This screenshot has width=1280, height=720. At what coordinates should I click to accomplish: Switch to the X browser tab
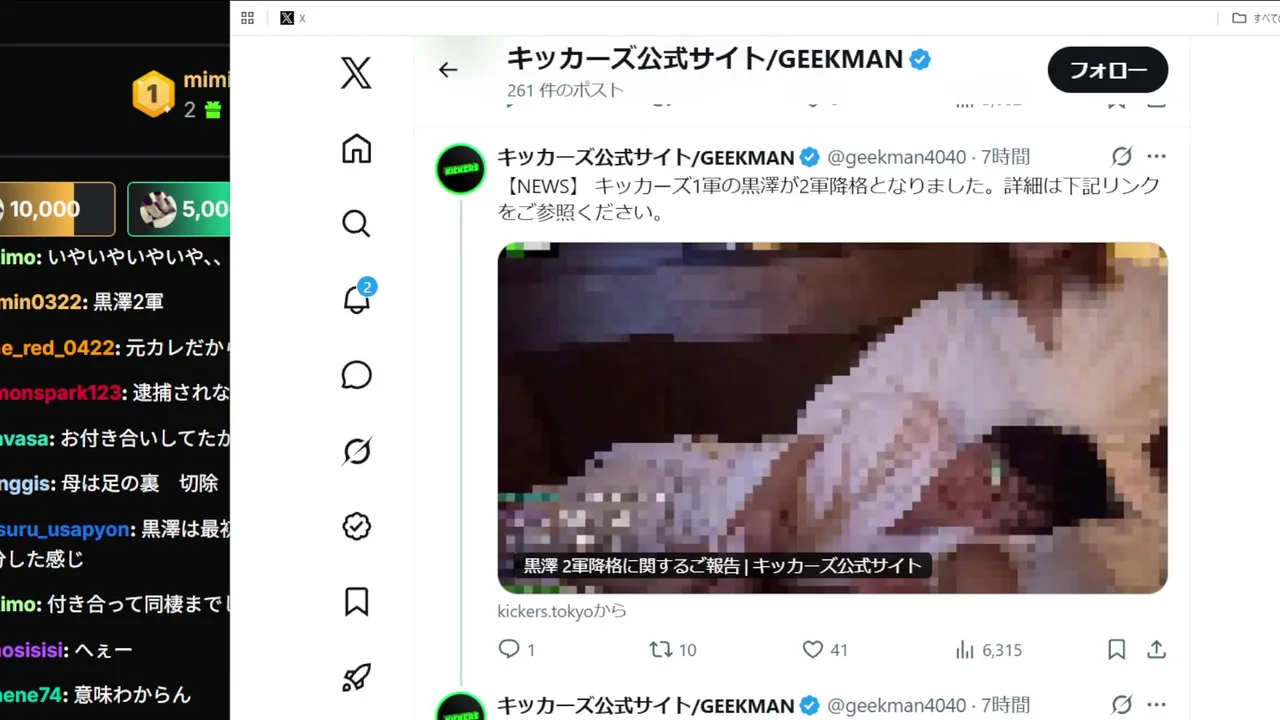[293, 18]
